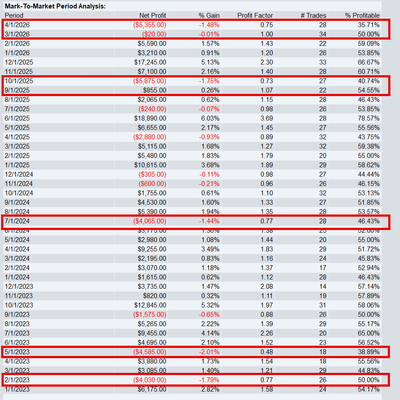Click the 78.57% profitable value
Viewport: 400px width, 400px height.
click(368, 118)
